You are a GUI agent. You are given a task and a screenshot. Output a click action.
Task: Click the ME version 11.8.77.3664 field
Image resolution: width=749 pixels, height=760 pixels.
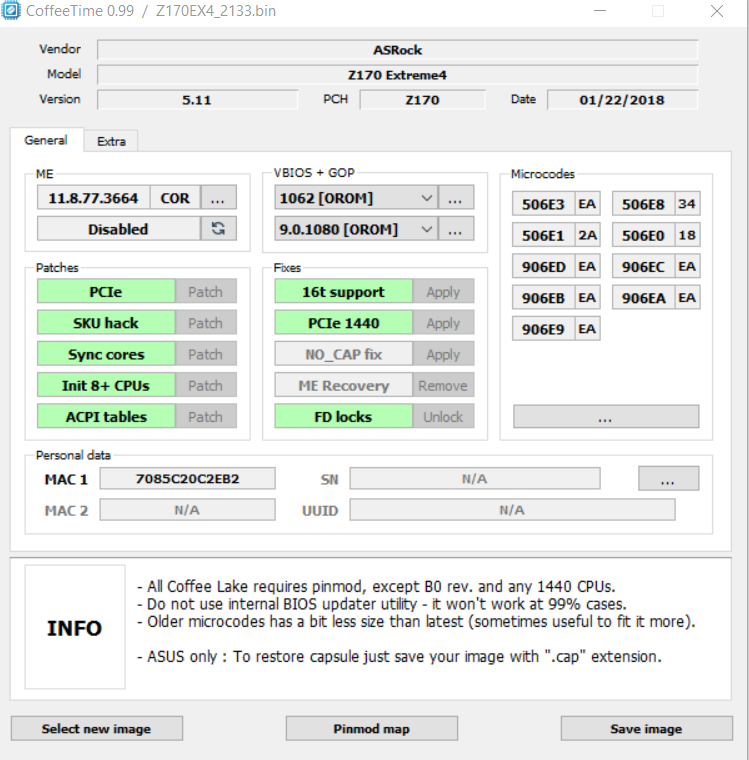pos(94,198)
